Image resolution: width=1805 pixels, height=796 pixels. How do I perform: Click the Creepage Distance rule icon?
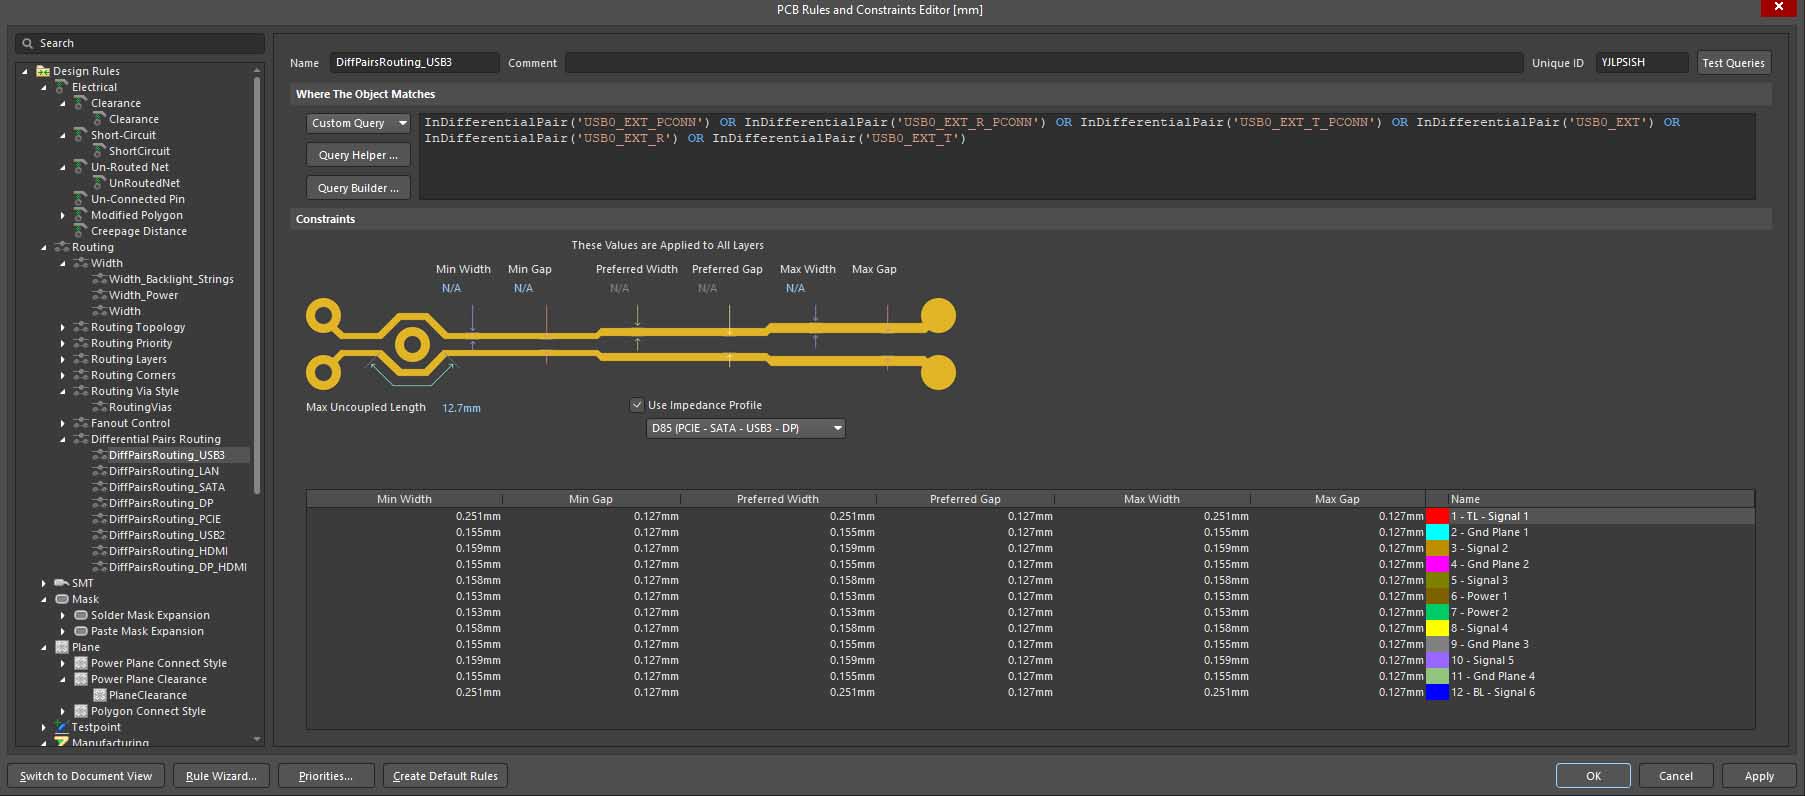(x=80, y=231)
